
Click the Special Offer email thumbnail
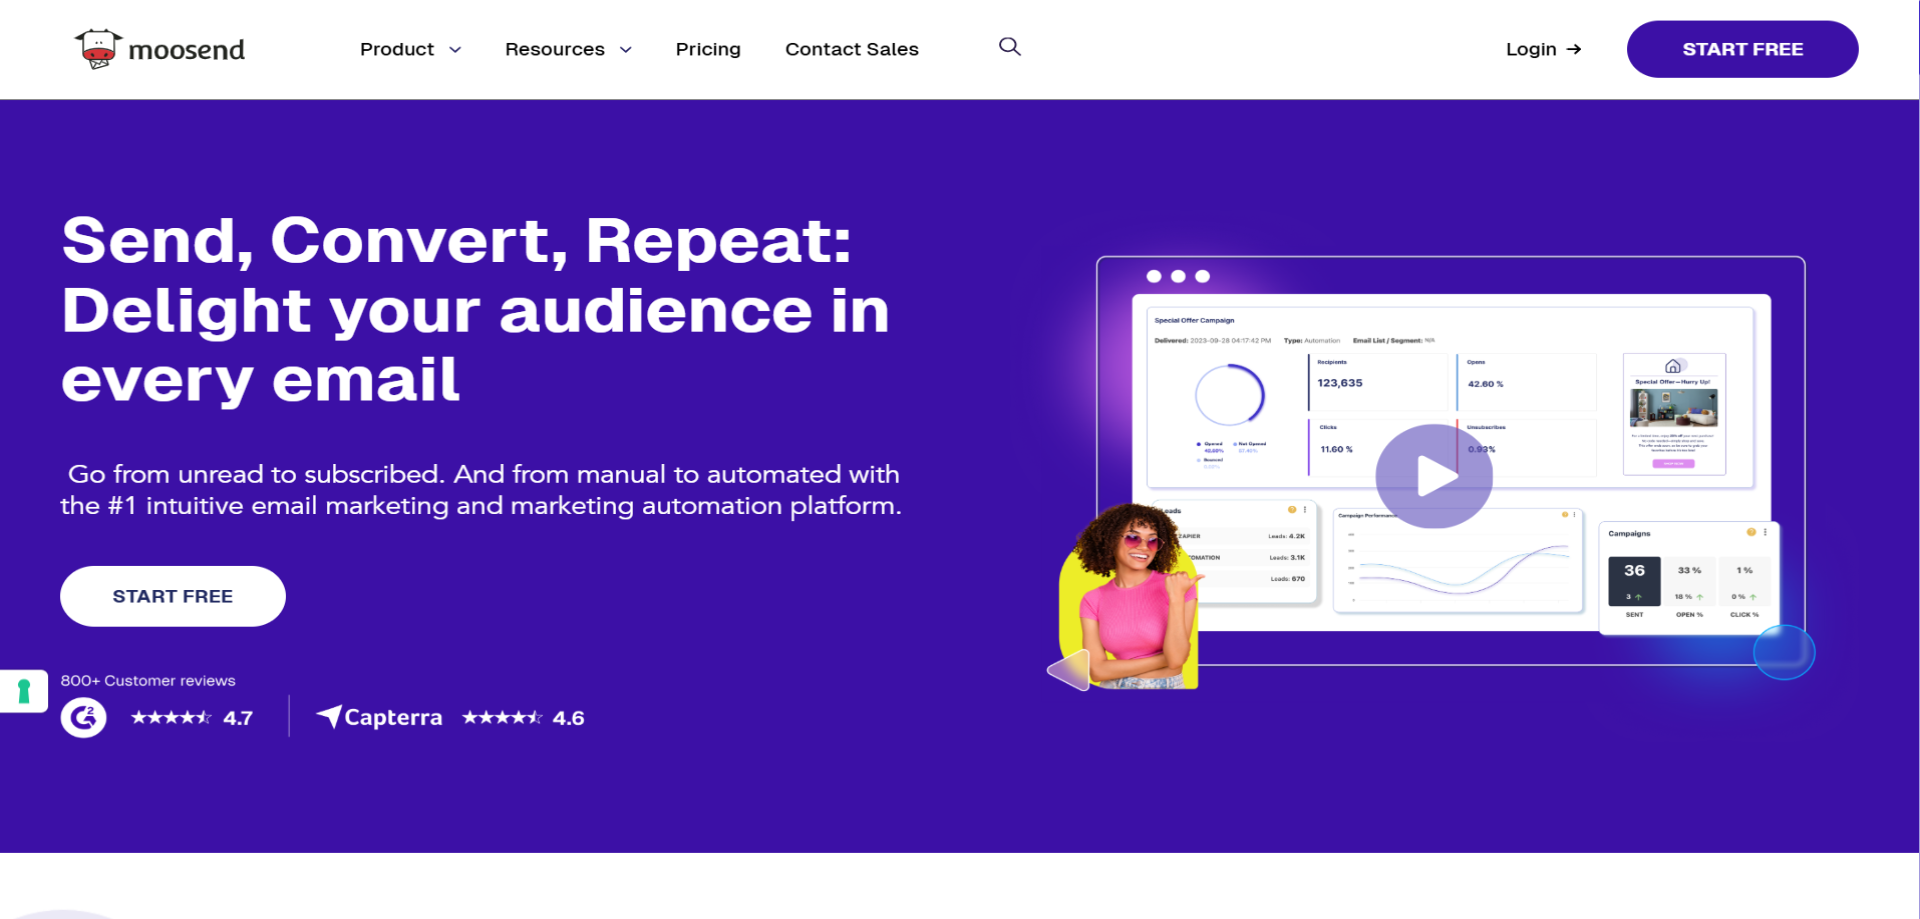point(1674,414)
